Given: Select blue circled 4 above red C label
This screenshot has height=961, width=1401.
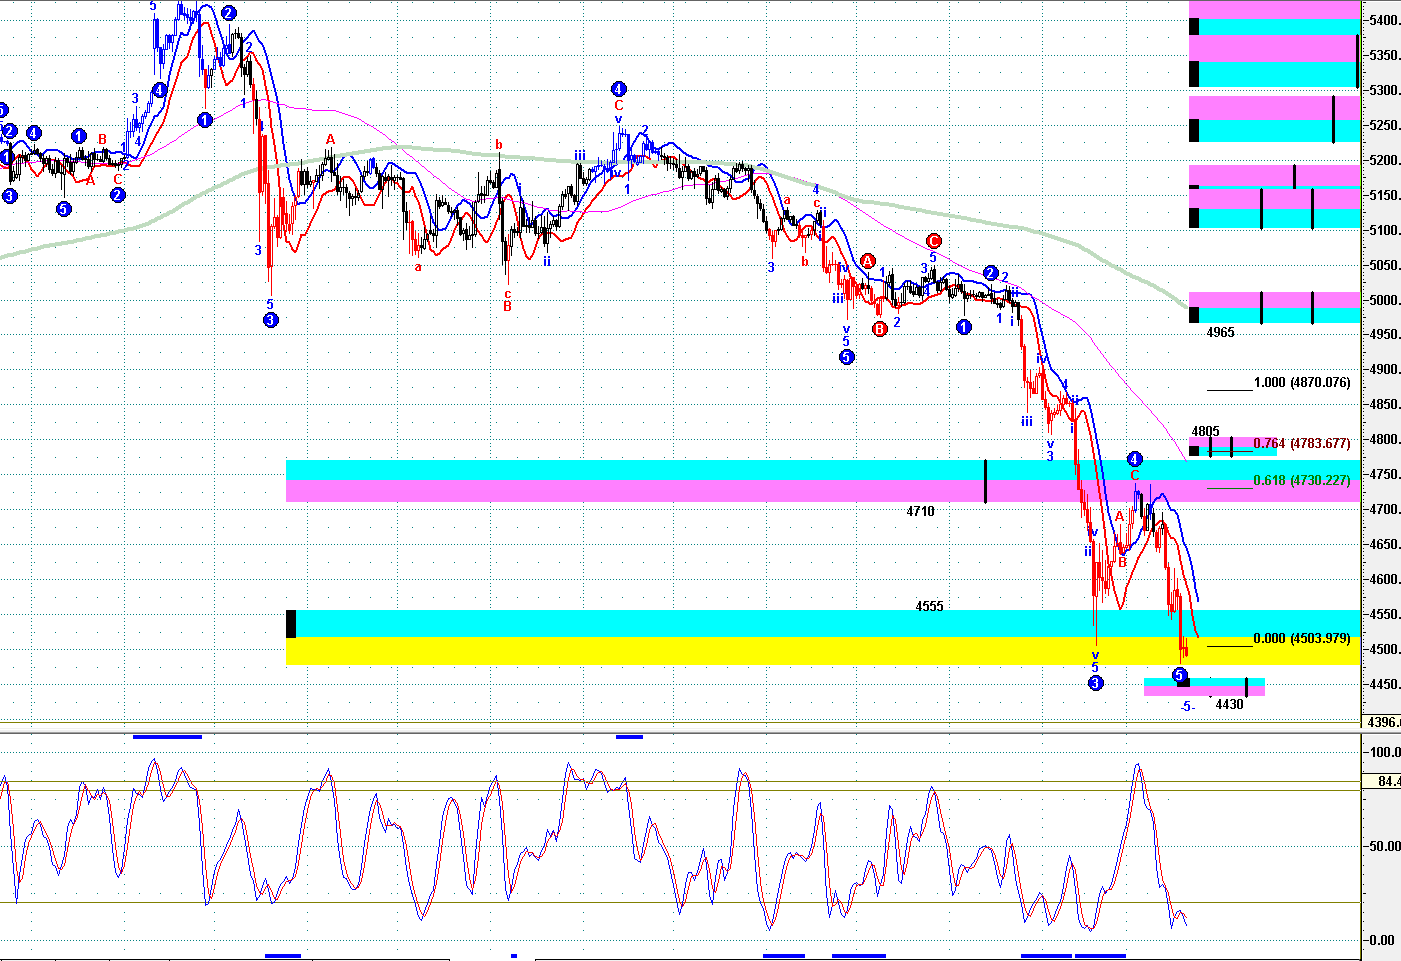Looking at the screenshot, I should [x=619, y=89].
